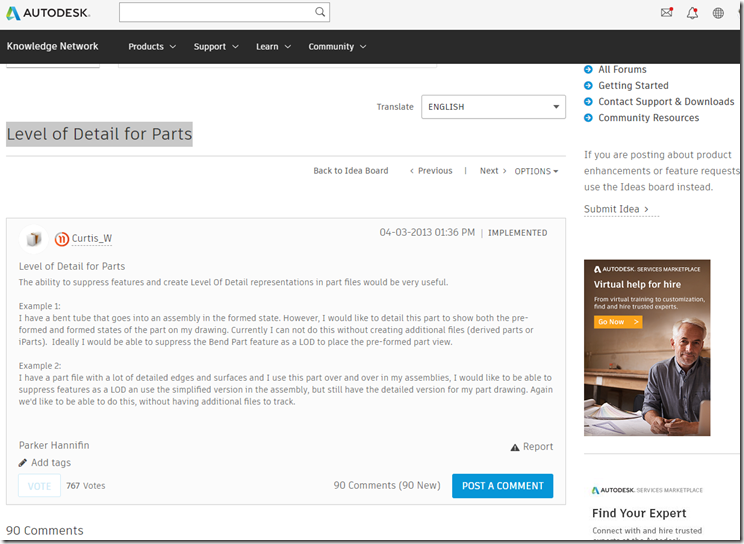744x544 pixels.
Task: Click the 90 Comments (90 New) link
Action: coord(387,485)
